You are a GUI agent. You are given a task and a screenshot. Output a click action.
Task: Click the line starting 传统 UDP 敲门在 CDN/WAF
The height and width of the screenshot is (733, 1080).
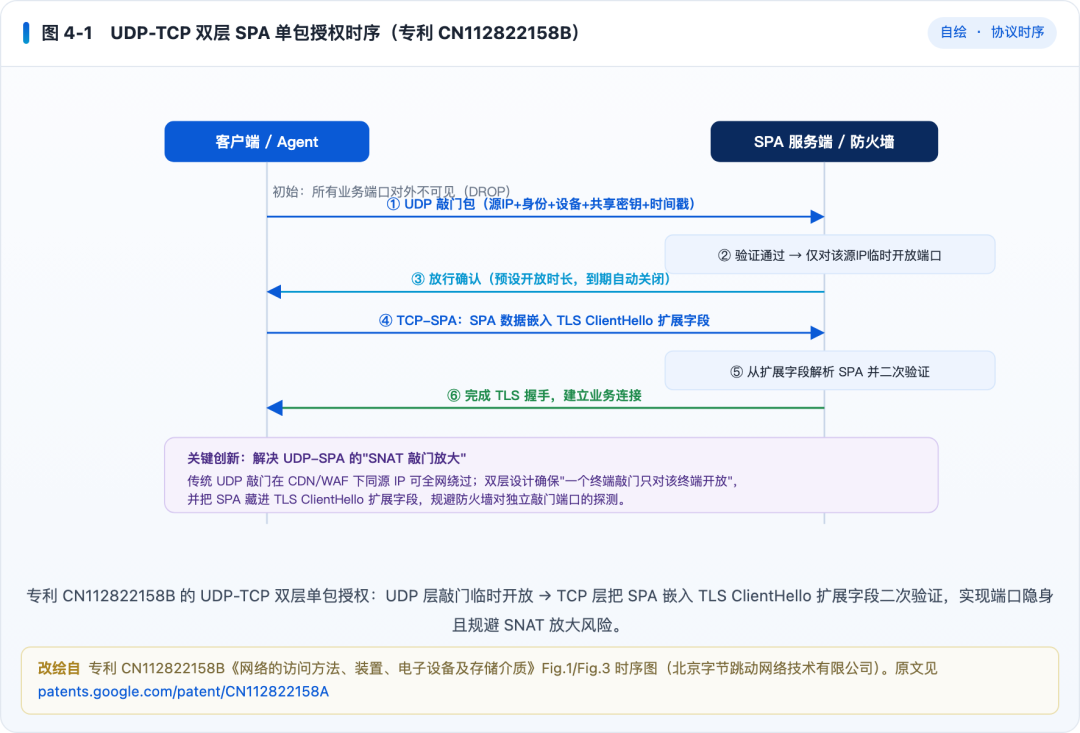(463, 481)
